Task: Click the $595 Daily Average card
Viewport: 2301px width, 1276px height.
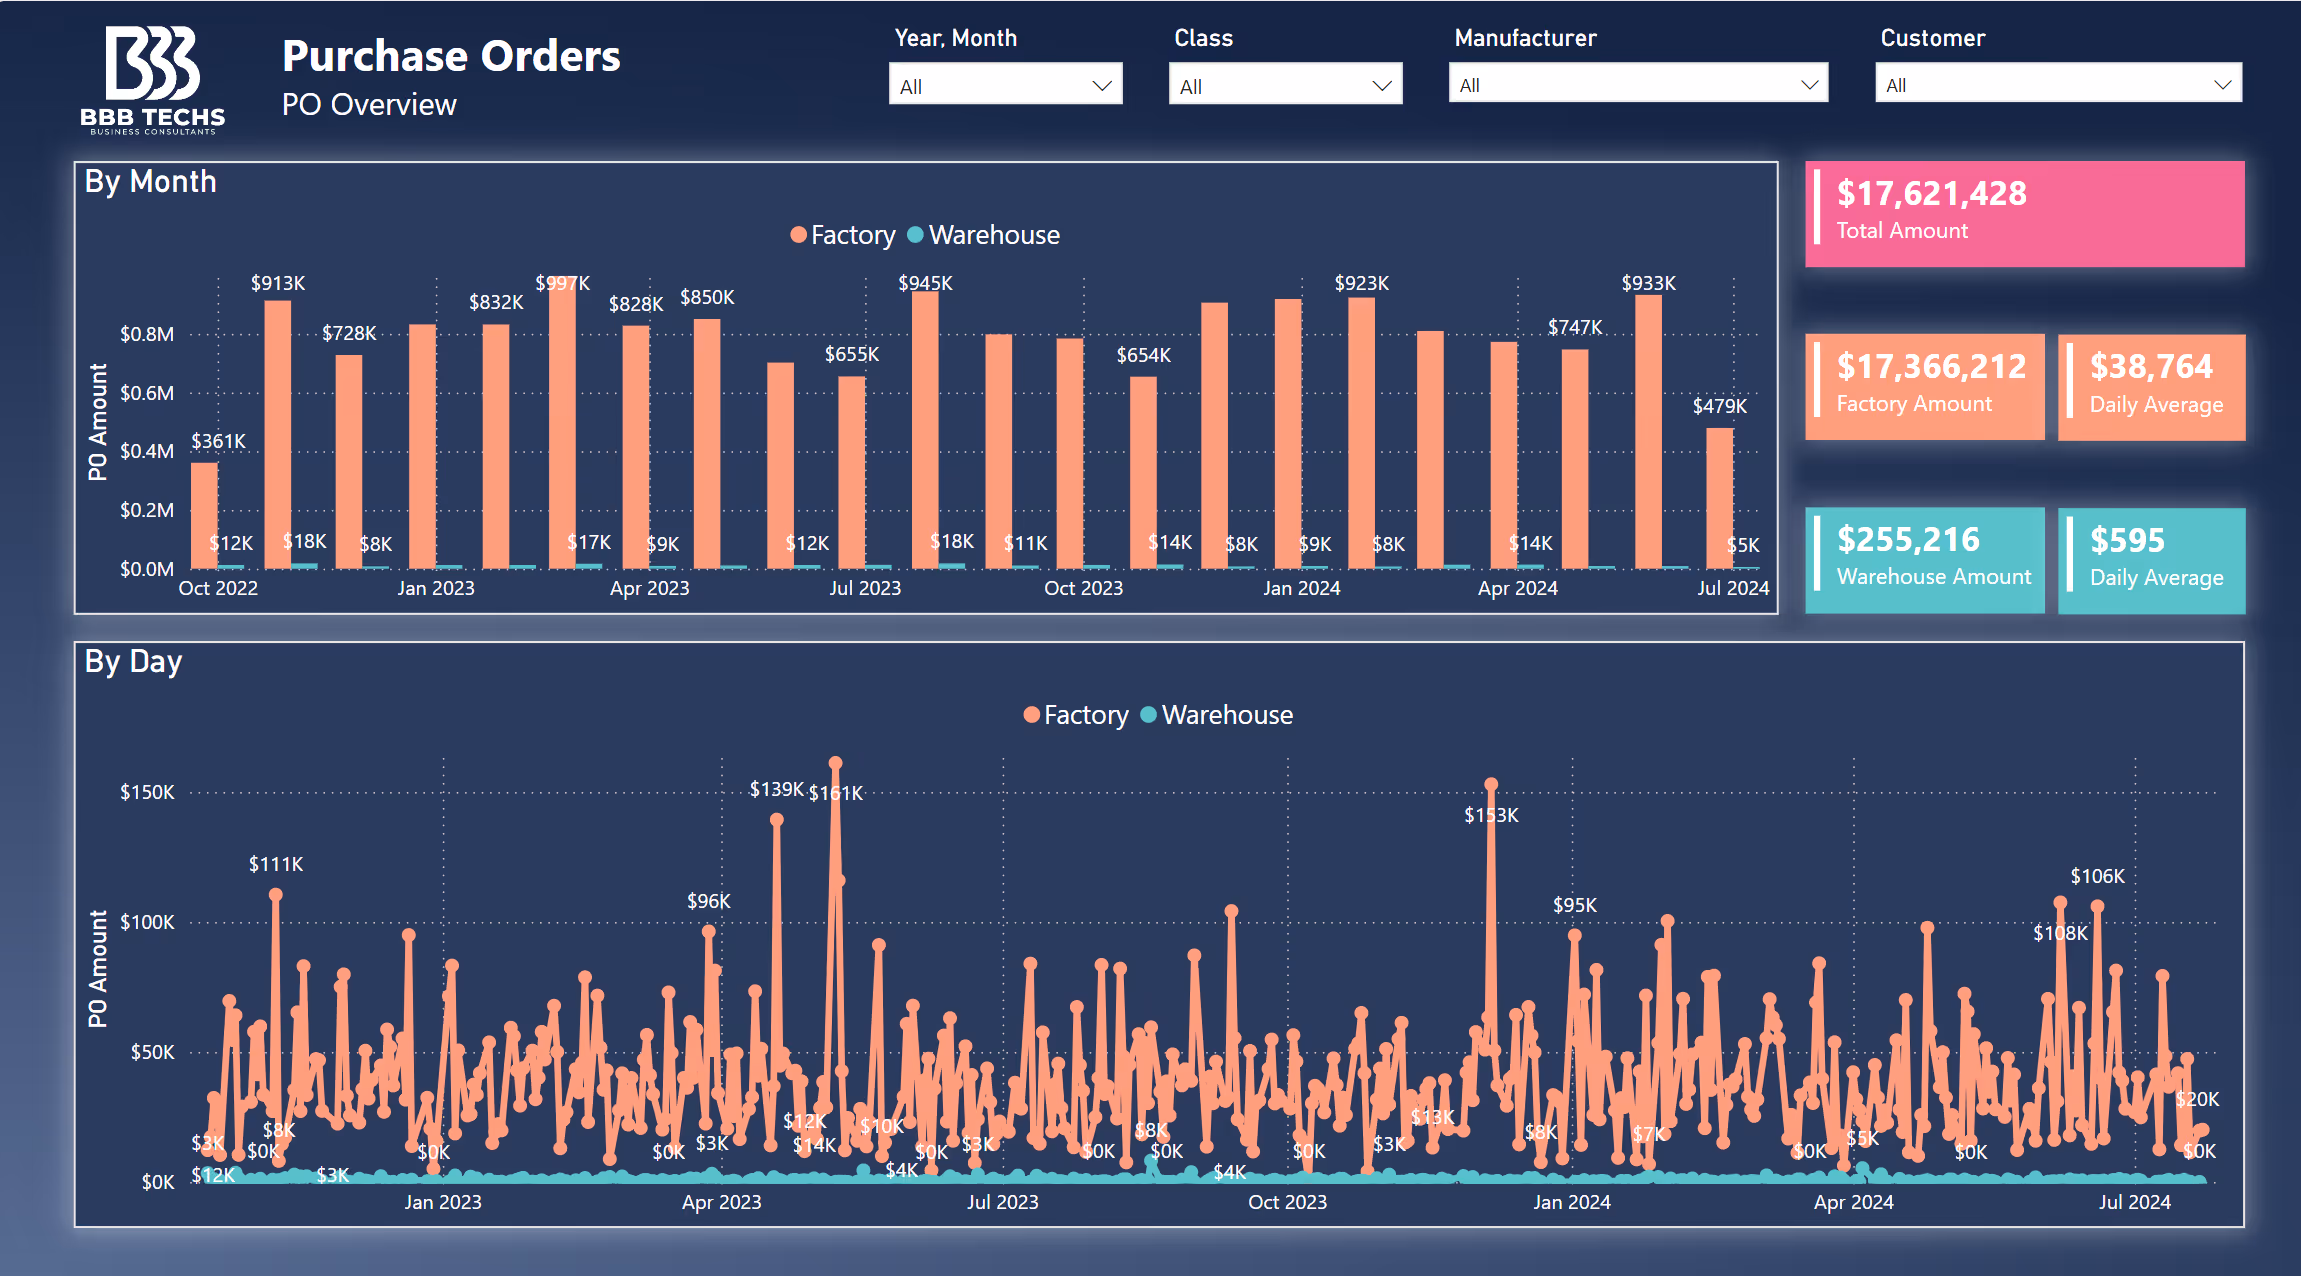Action: pyautogui.click(x=2151, y=560)
